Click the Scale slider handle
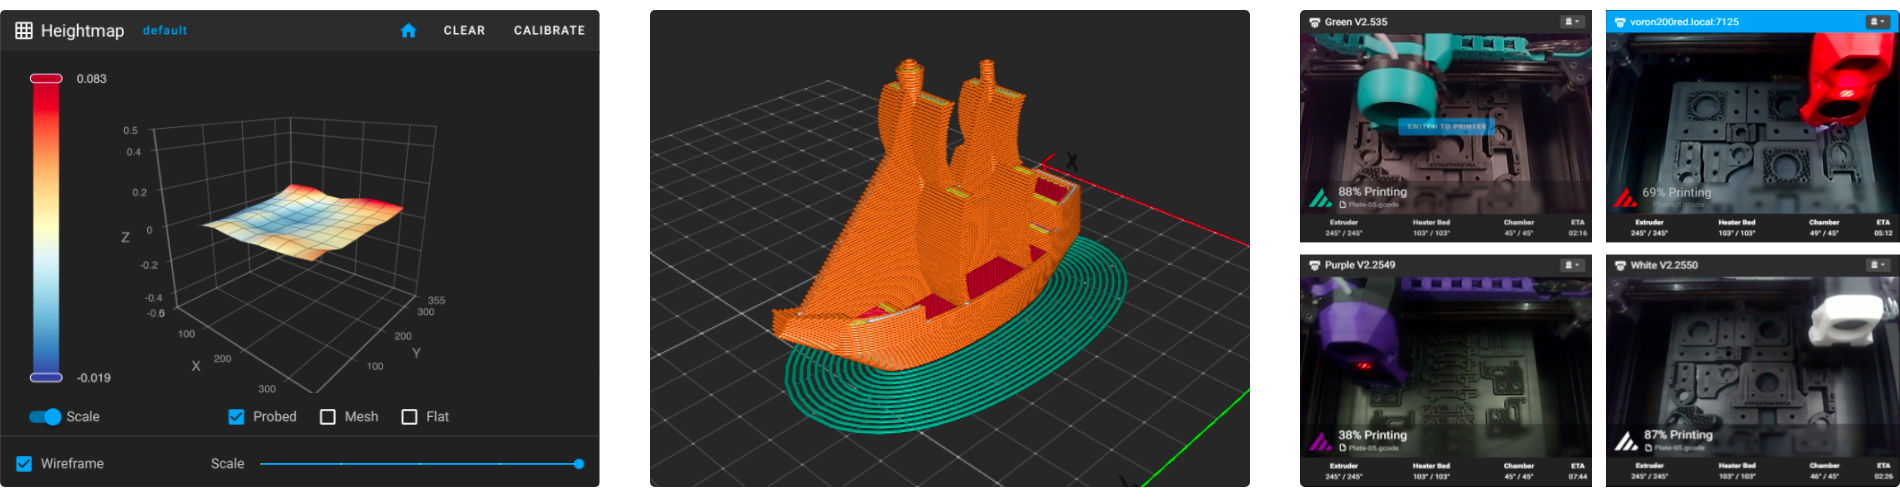Viewport: 1900px width, 497px height. click(579, 464)
